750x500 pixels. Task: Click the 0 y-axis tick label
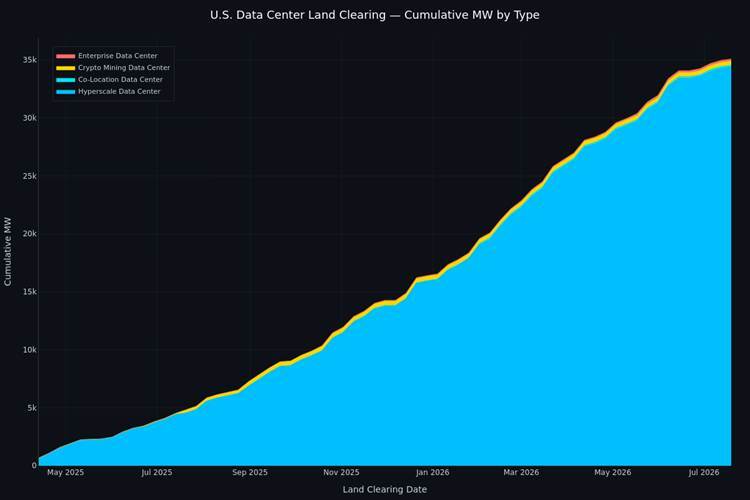coord(34,465)
